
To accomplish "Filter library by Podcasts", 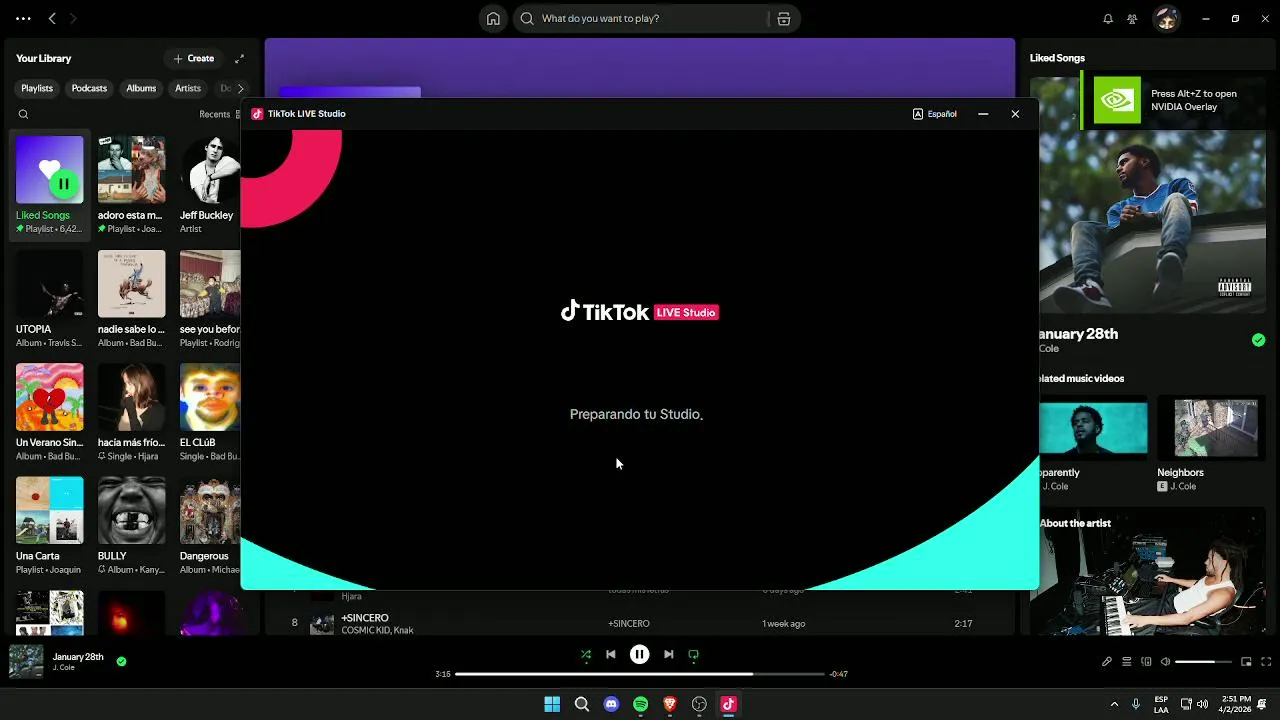I will click(x=89, y=88).
